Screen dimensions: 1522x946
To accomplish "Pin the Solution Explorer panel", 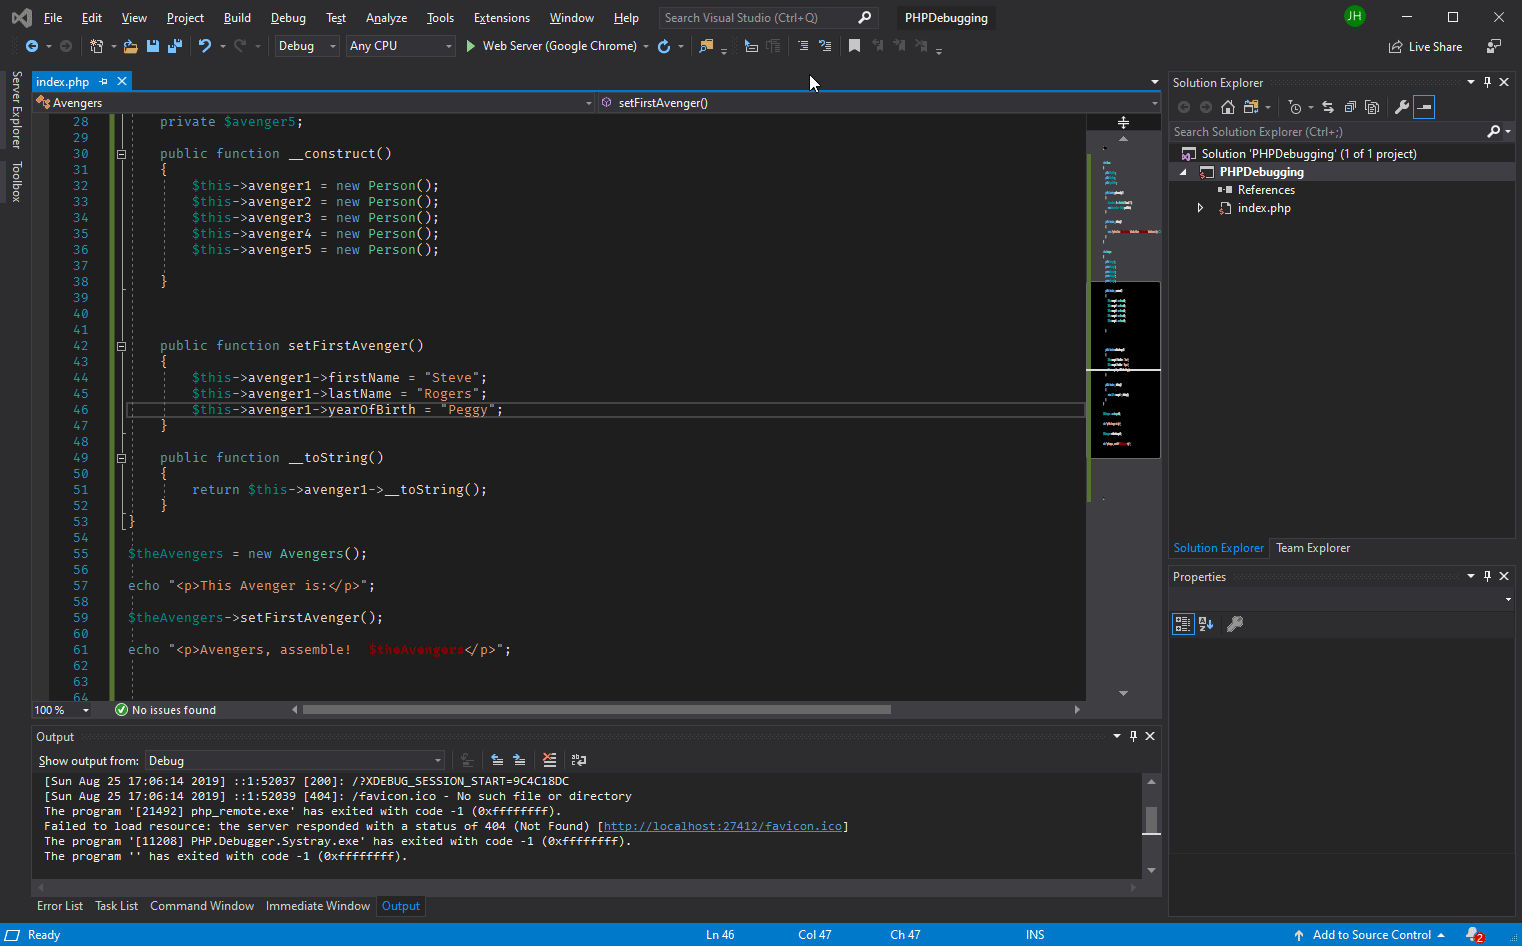I will pos(1487,82).
